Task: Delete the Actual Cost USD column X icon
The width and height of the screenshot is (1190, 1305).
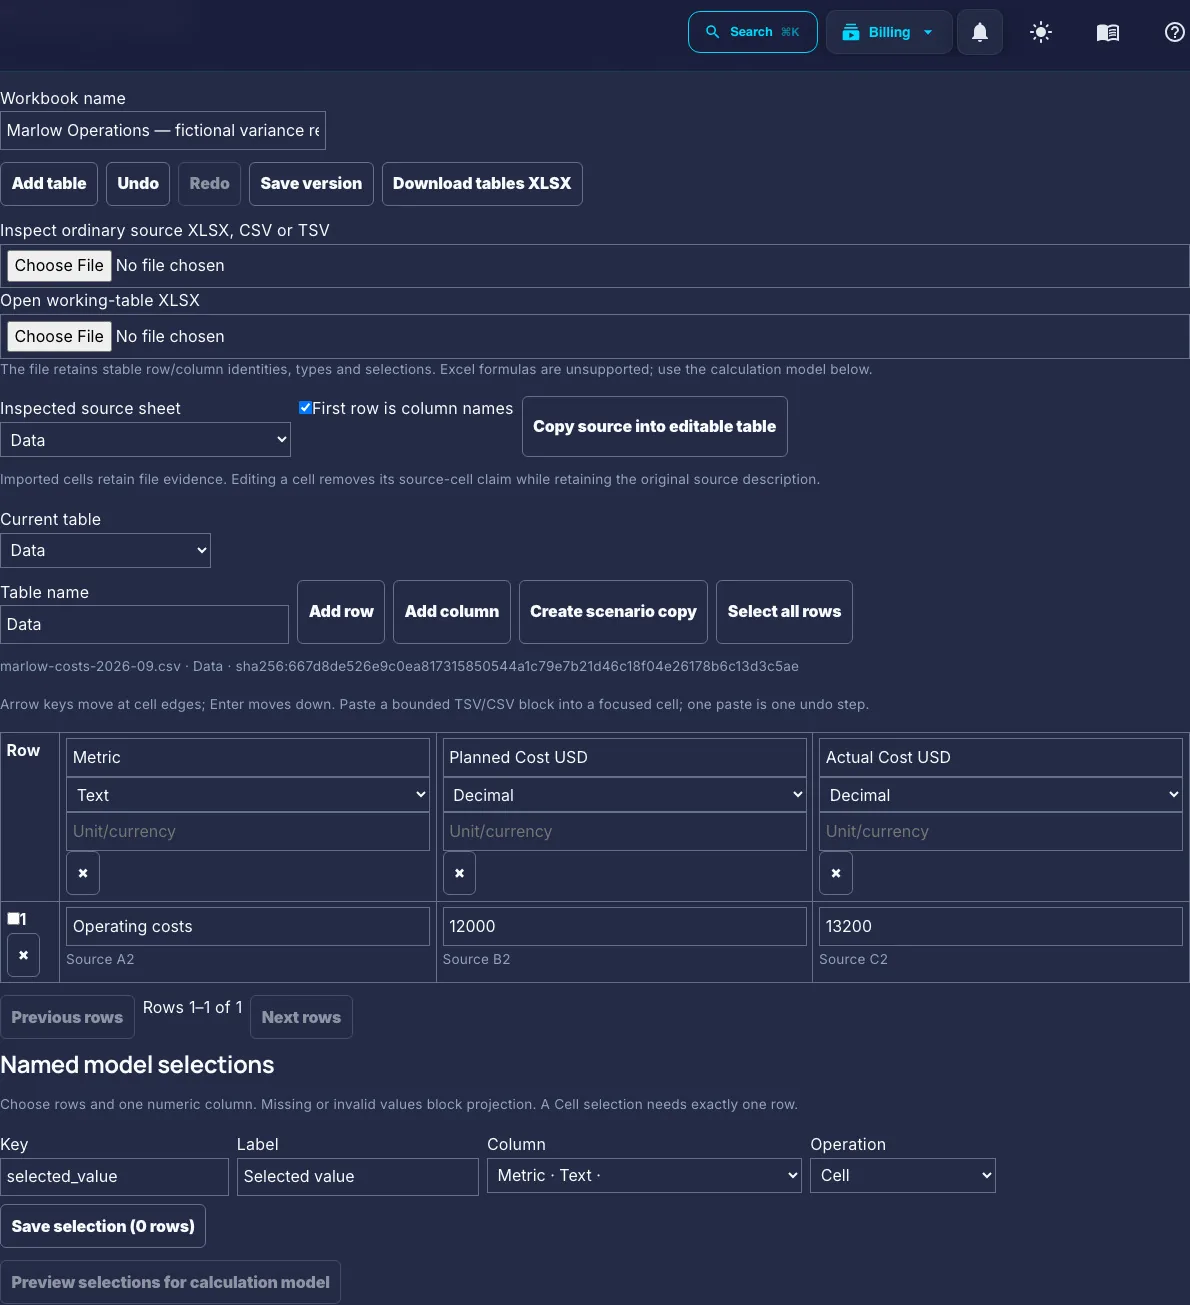Action: 836,873
